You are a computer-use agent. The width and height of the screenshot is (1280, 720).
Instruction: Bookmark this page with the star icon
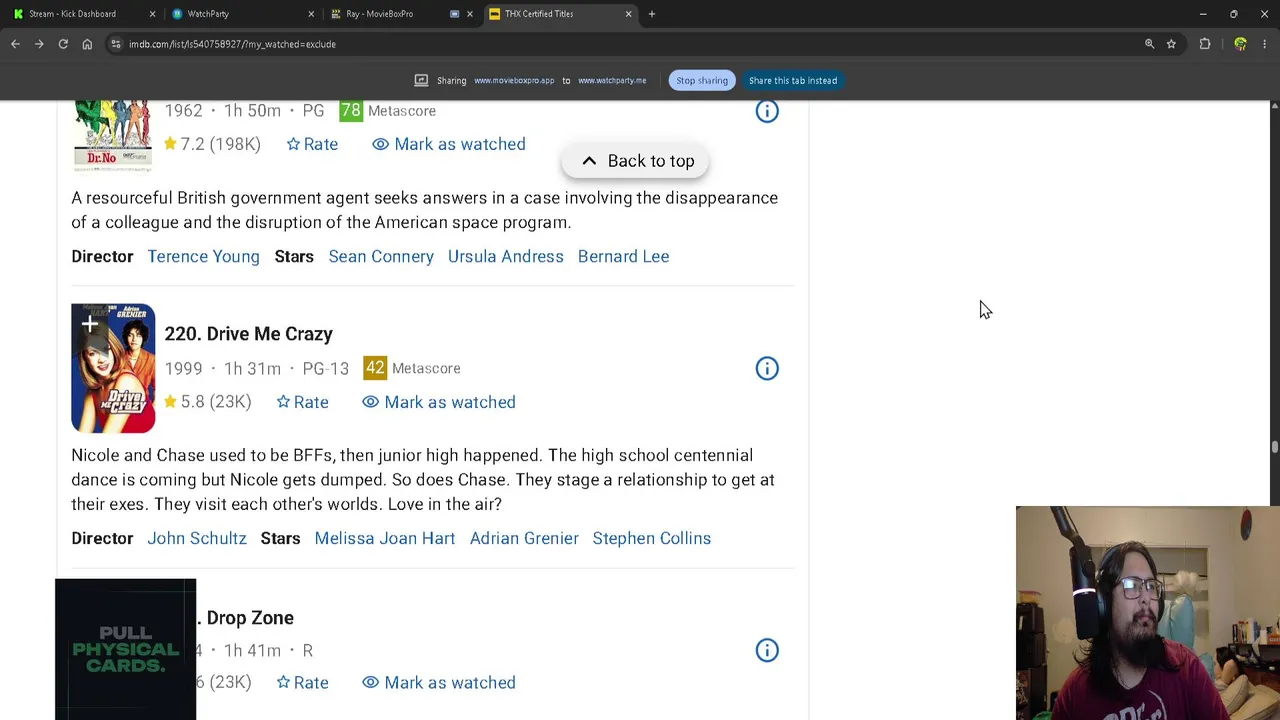pyautogui.click(x=1171, y=44)
